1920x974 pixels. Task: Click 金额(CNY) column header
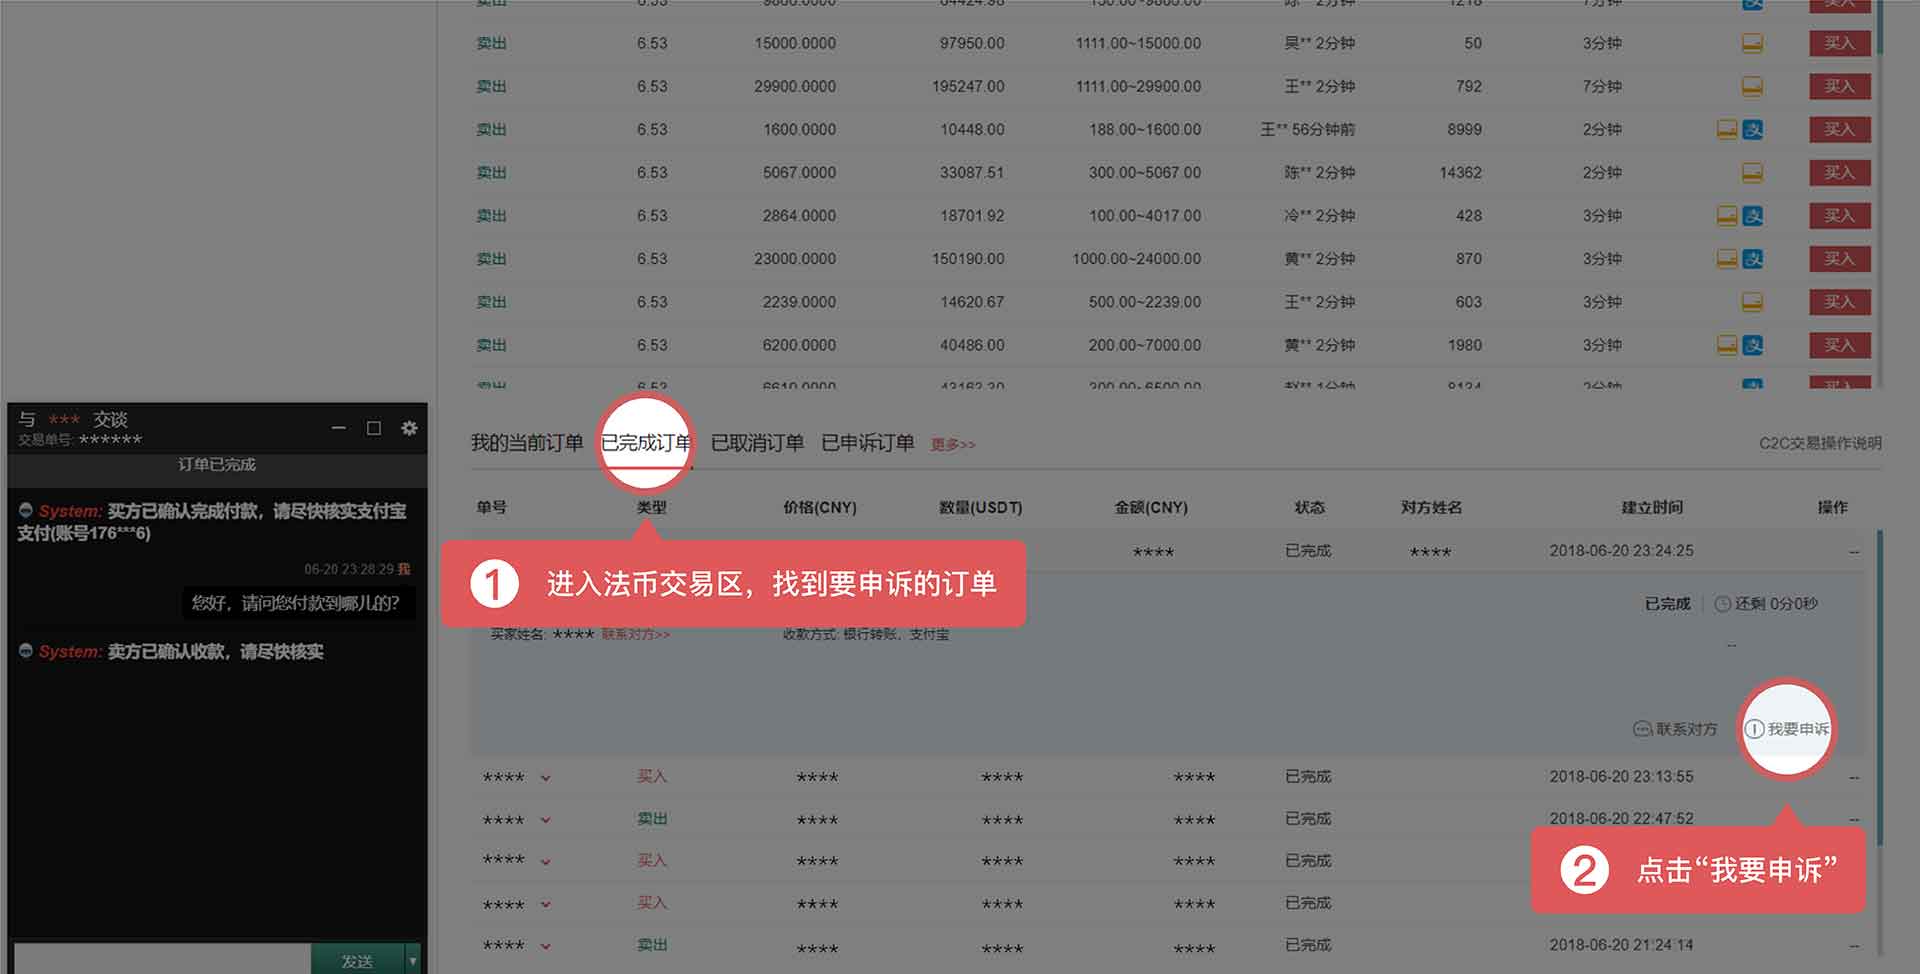pos(1151,508)
